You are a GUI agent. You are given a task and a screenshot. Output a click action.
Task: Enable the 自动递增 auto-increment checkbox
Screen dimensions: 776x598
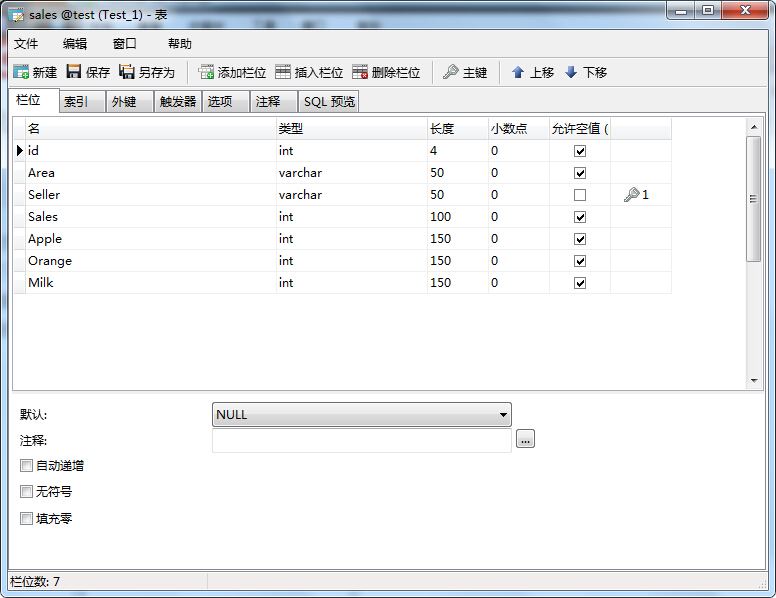(26, 465)
